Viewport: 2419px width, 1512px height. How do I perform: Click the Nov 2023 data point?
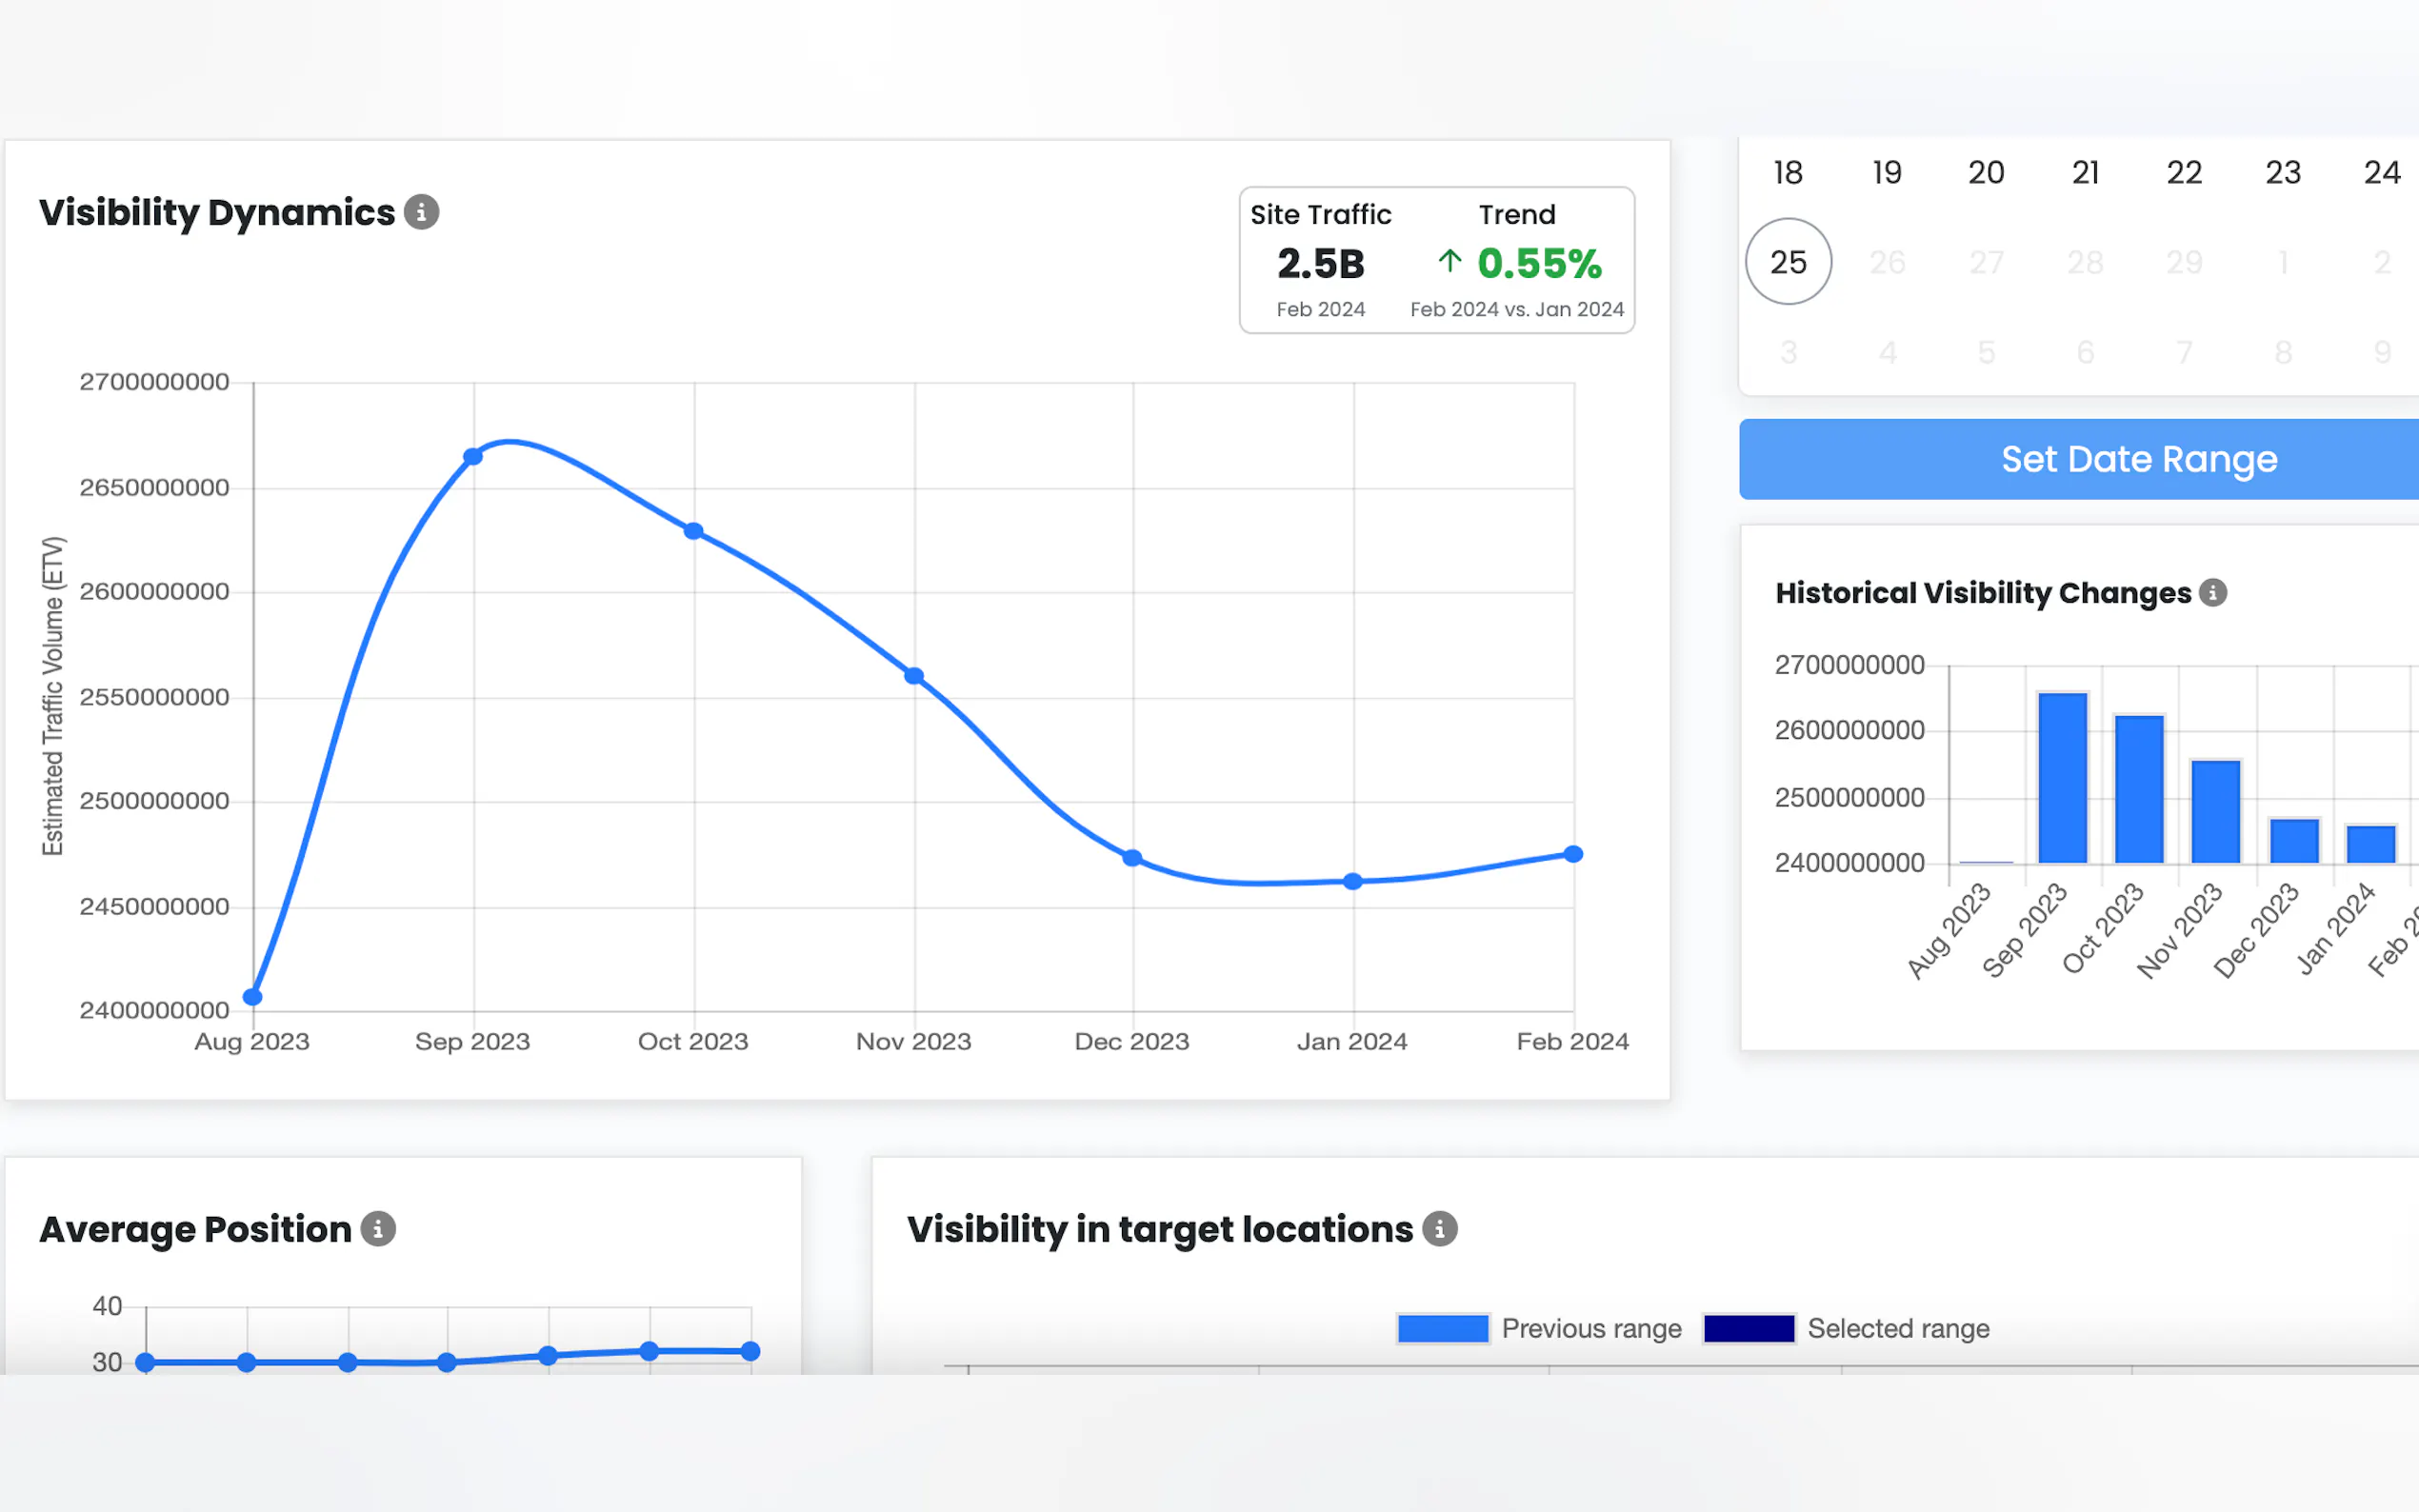(x=913, y=676)
